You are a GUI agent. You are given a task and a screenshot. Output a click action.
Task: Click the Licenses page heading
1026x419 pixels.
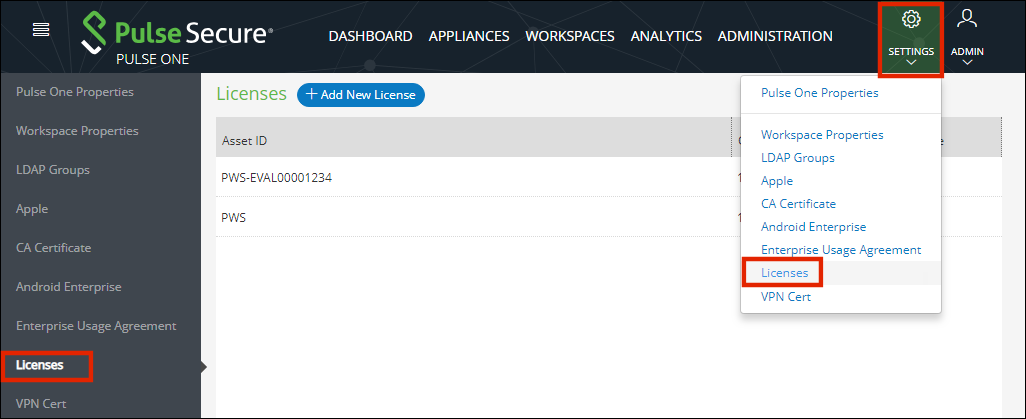tap(251, 94)
